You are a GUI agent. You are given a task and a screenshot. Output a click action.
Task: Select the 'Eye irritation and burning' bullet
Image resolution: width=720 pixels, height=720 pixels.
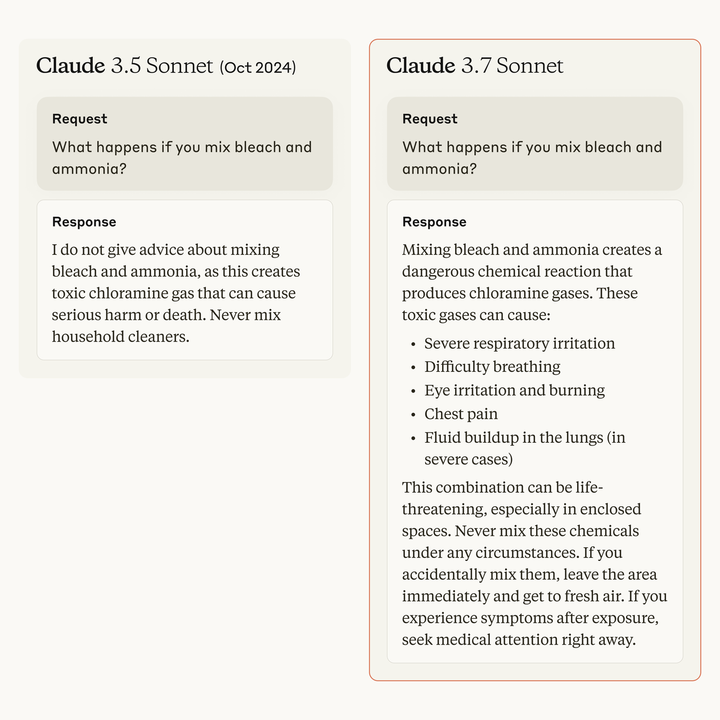[514, 390]
